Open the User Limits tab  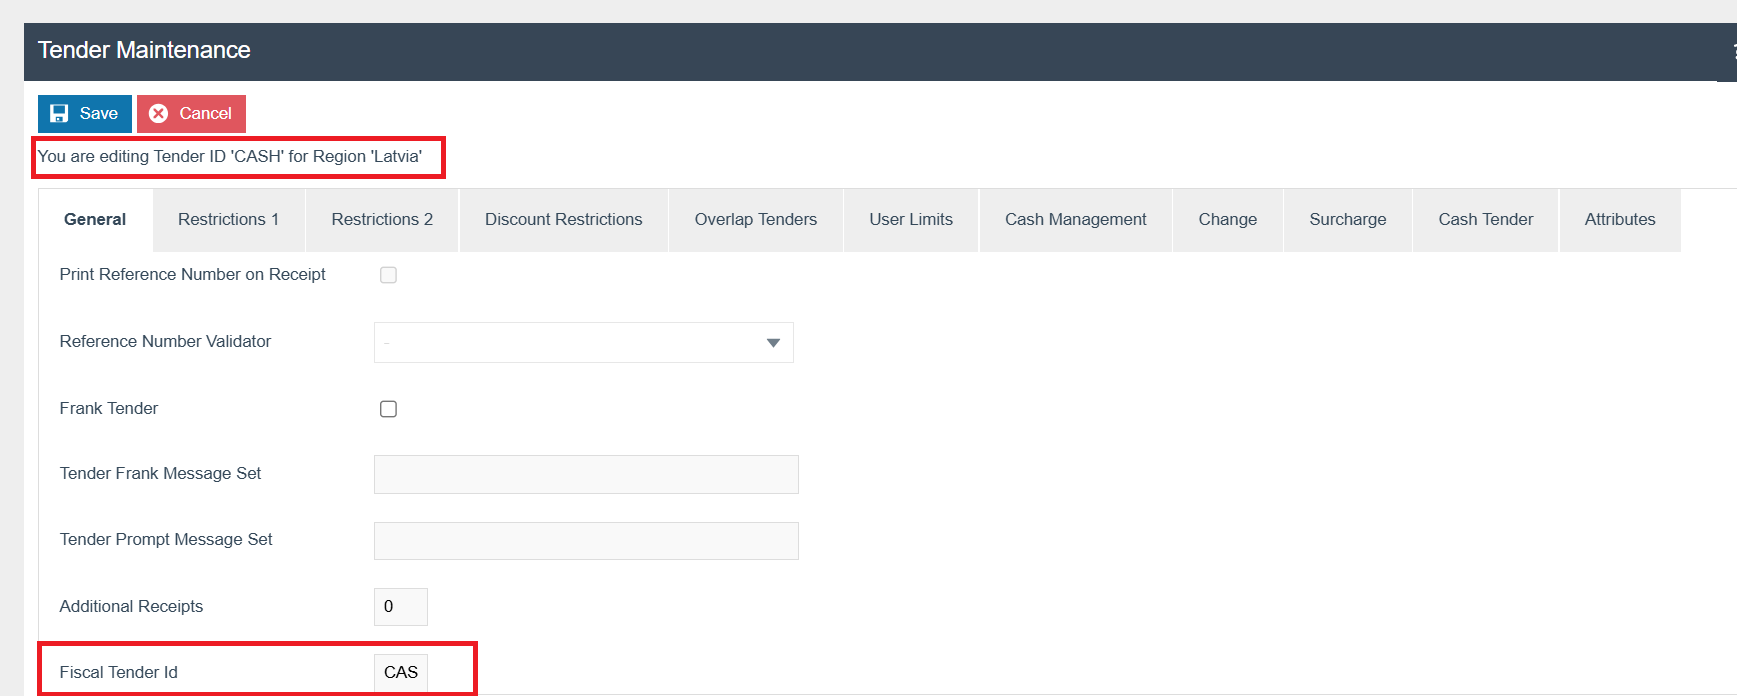click(x=910, y=220)
